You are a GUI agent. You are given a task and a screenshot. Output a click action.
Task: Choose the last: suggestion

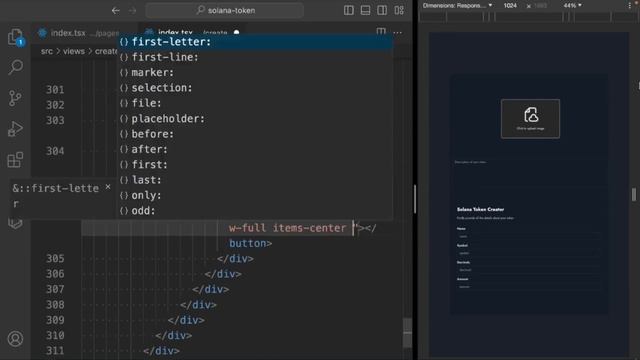point(255,180)
